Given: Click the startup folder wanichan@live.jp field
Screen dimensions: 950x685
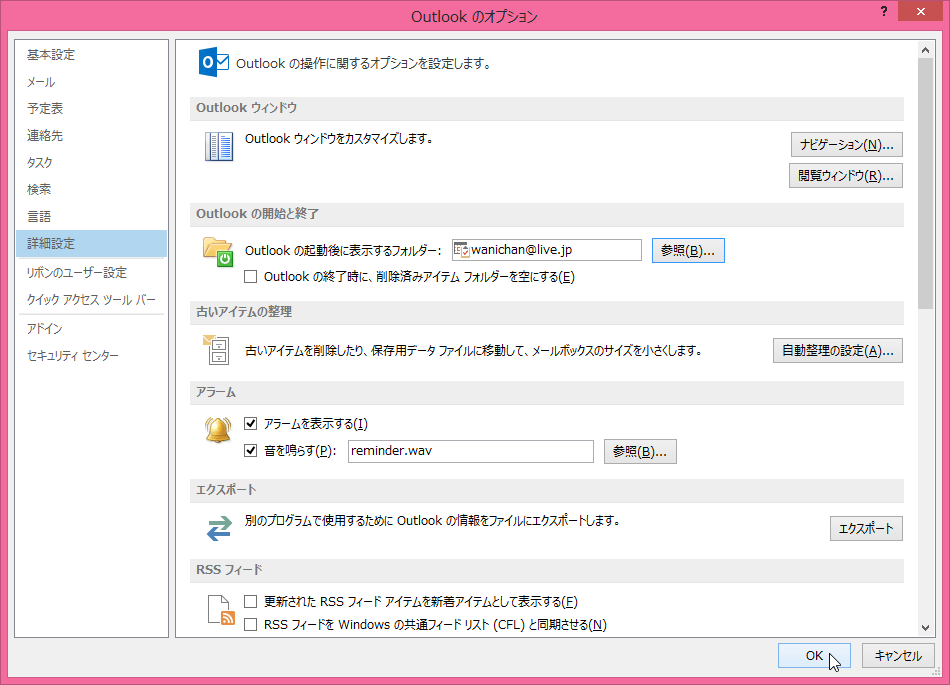Looking at the screenshot, I should (546, 250).
